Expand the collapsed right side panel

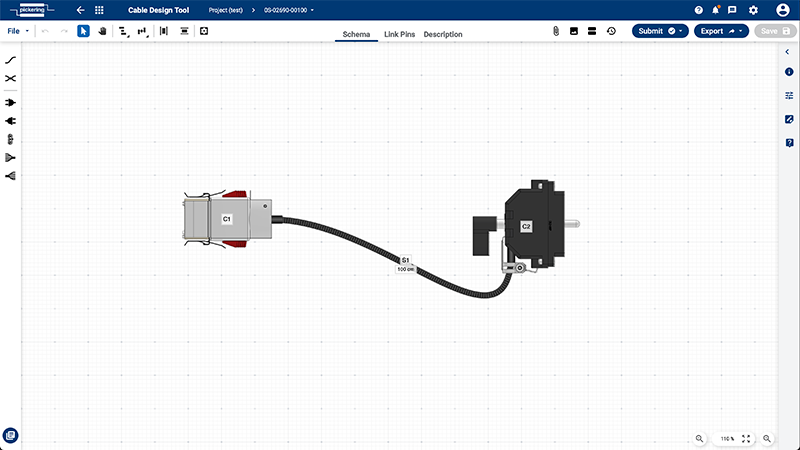click(x=787, y=52)
